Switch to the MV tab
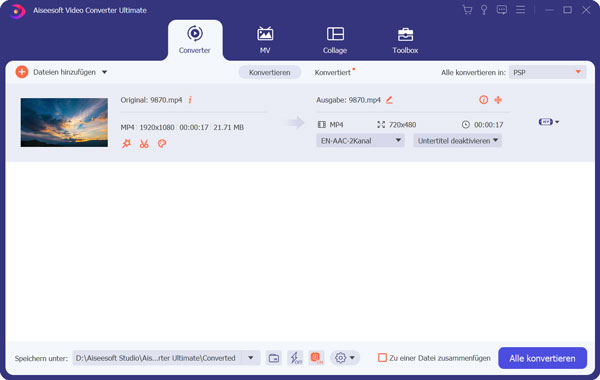This screenshot has width=600, height=380. click(265, 40)
